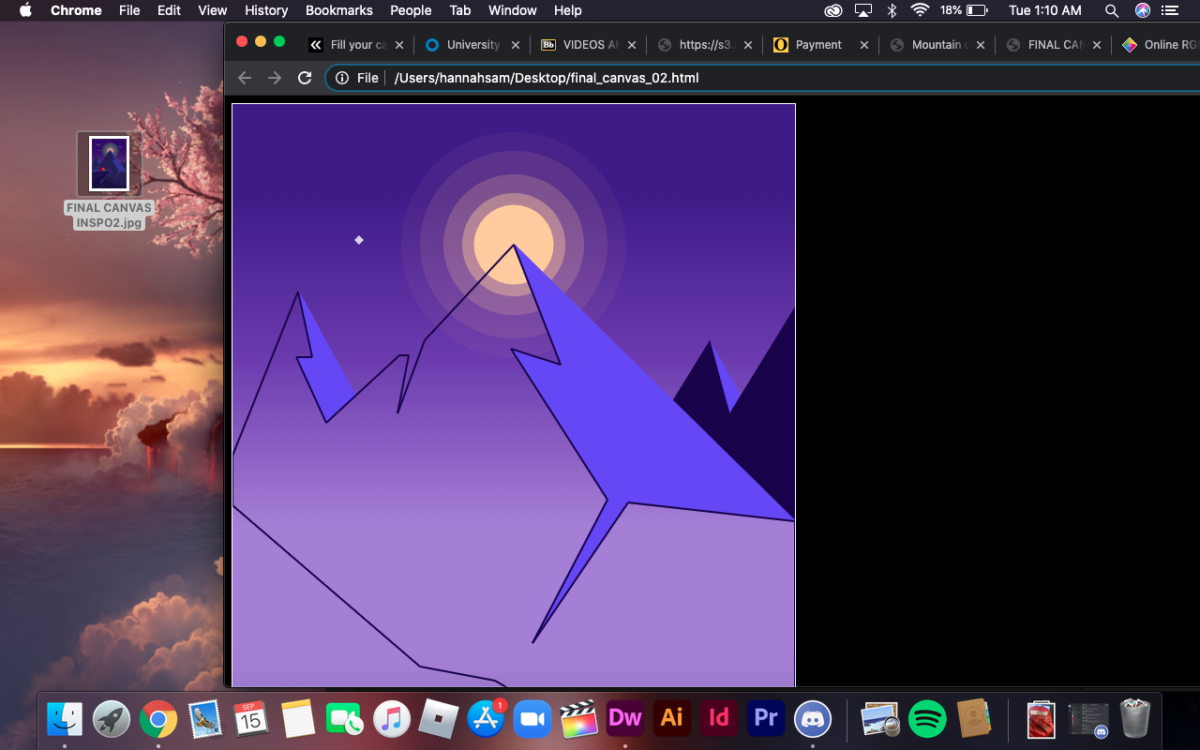Open Spotlight search in the menu bar

click(x=1112, y=10)
